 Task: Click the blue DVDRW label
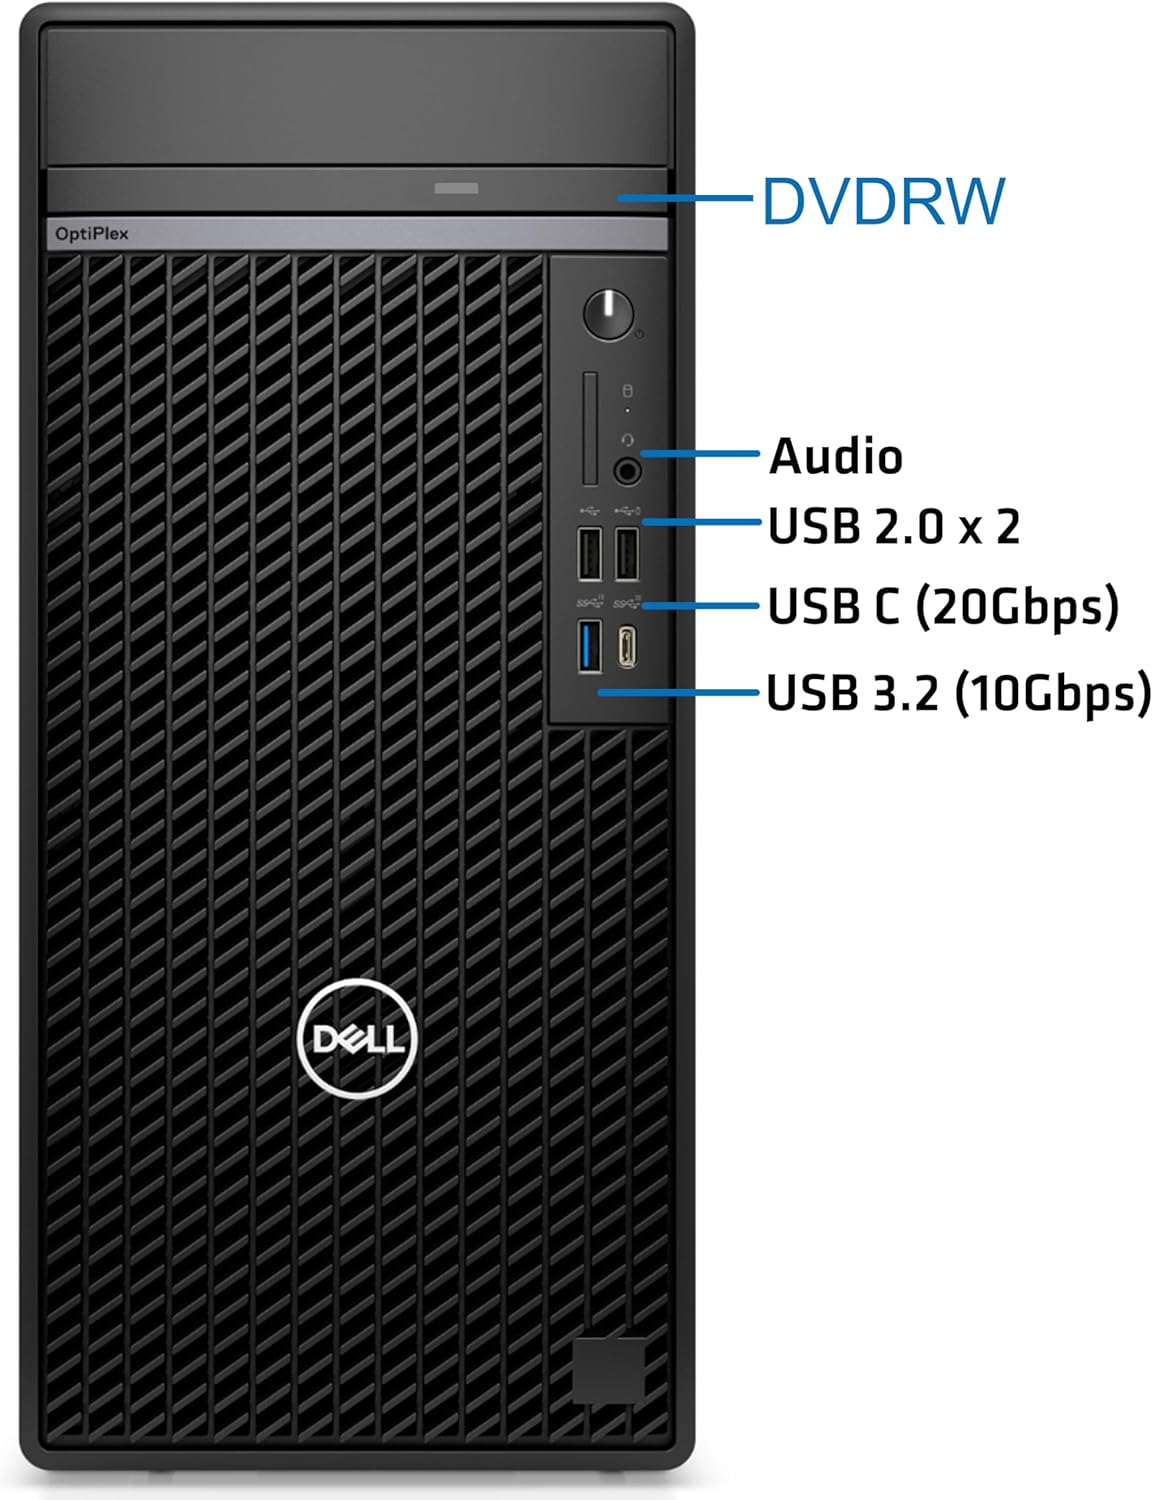coord(883,201)
